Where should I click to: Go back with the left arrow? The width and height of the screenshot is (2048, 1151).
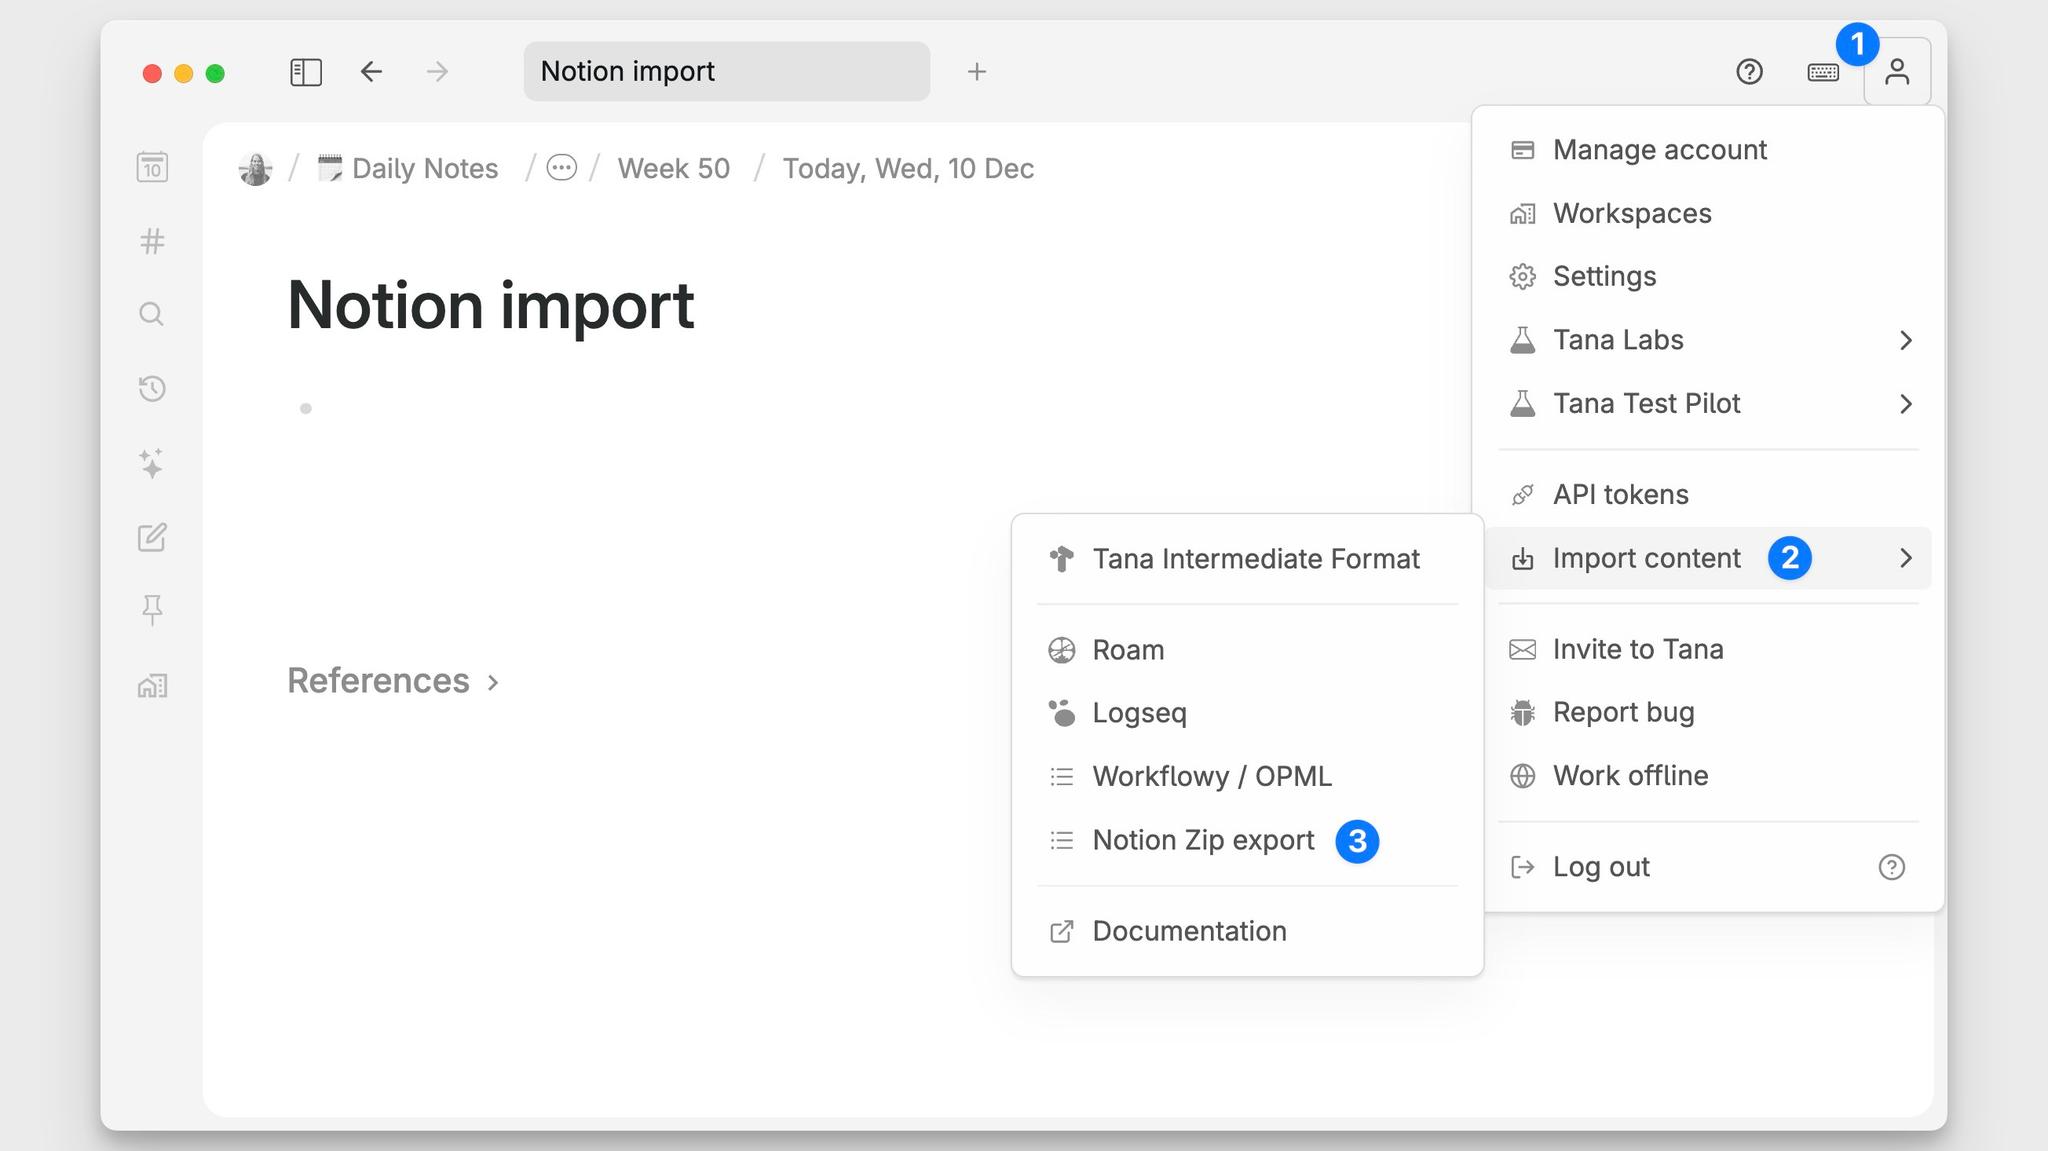(x=371, y=72)
